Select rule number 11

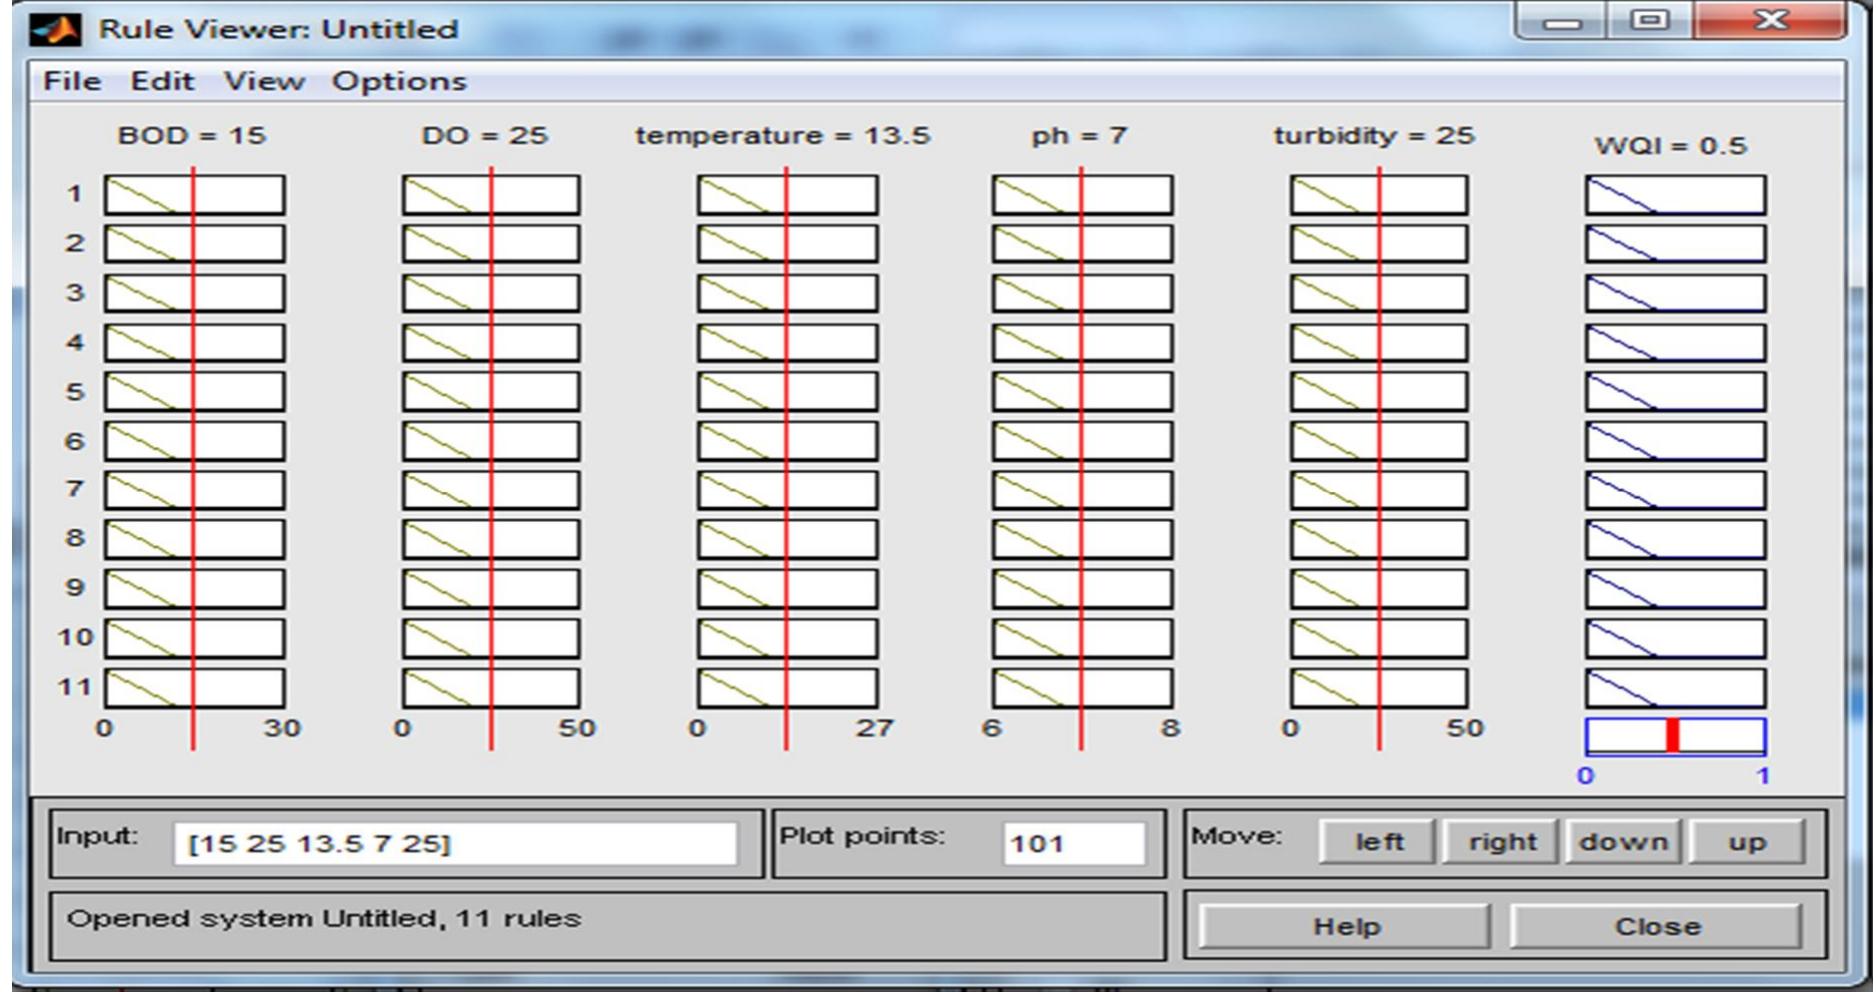click(74, 687)
